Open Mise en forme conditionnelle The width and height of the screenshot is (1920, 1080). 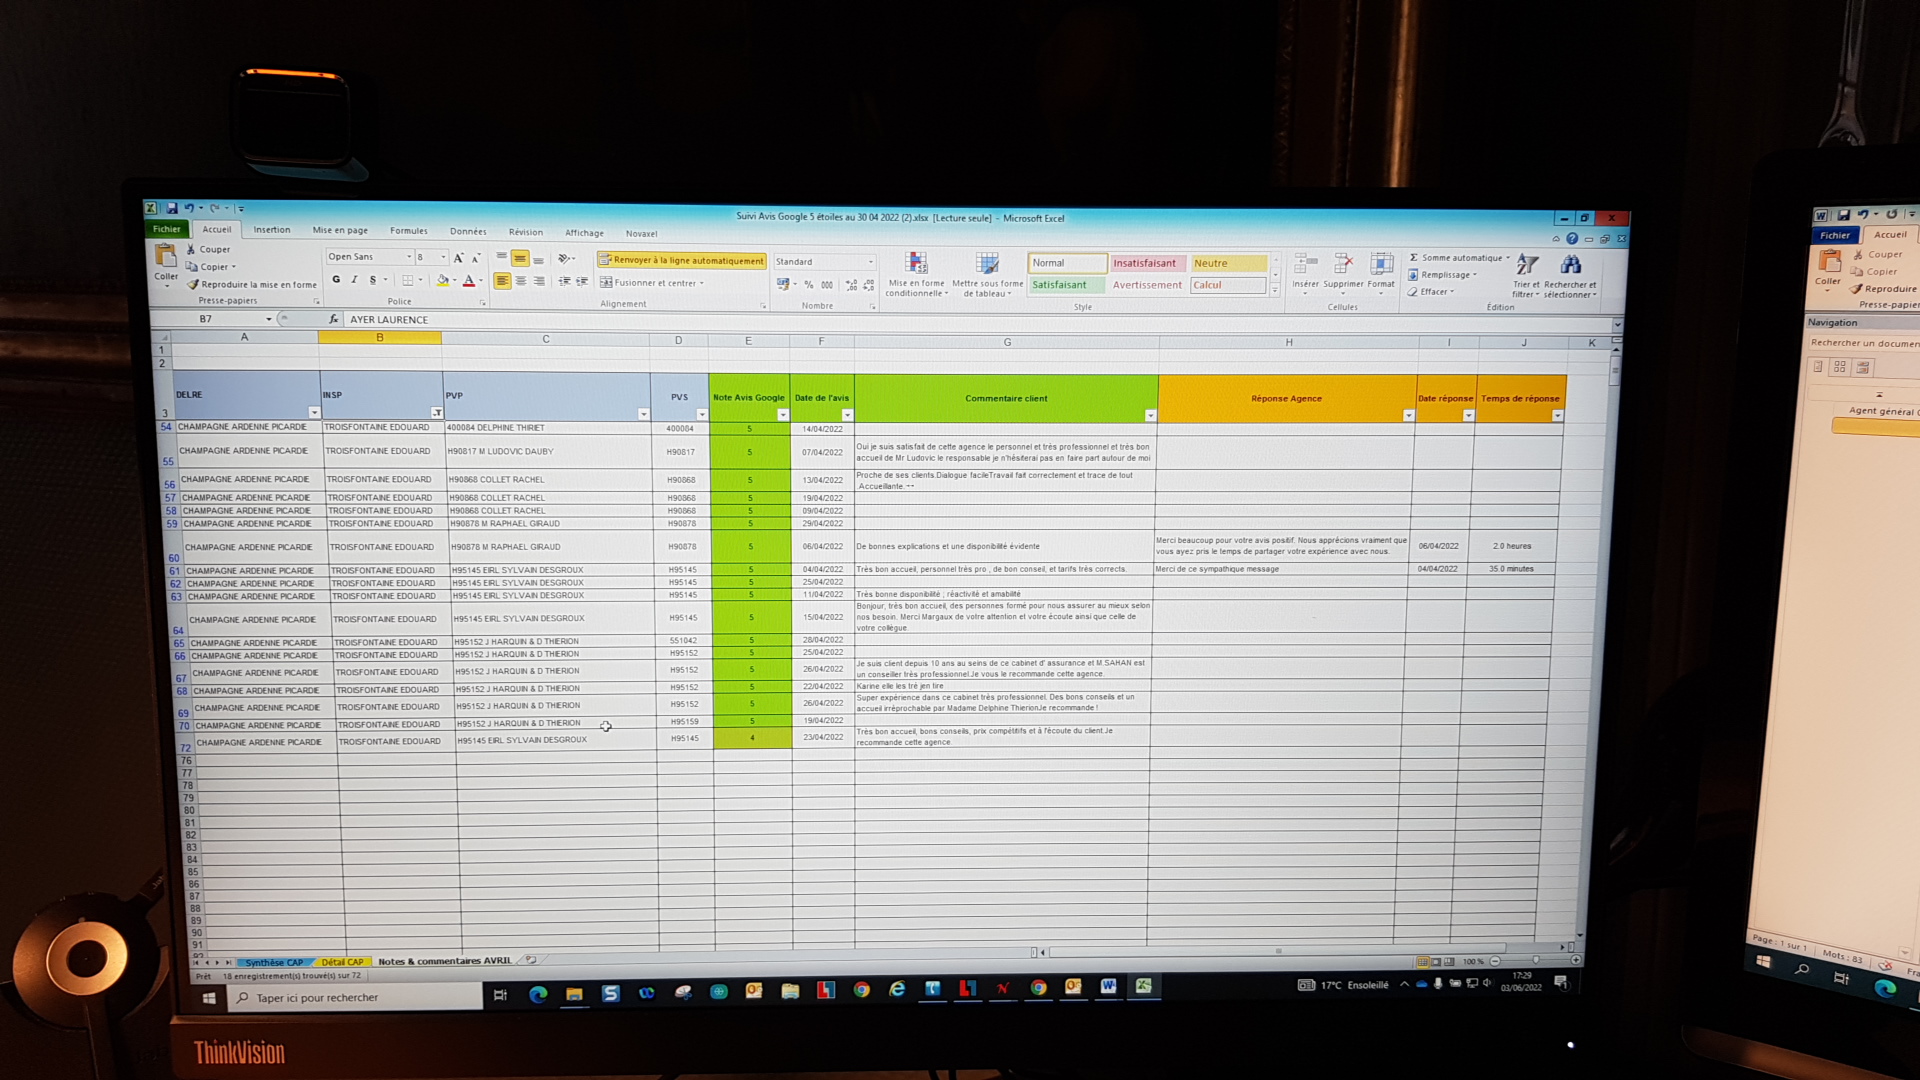click(x=915, y=274)
